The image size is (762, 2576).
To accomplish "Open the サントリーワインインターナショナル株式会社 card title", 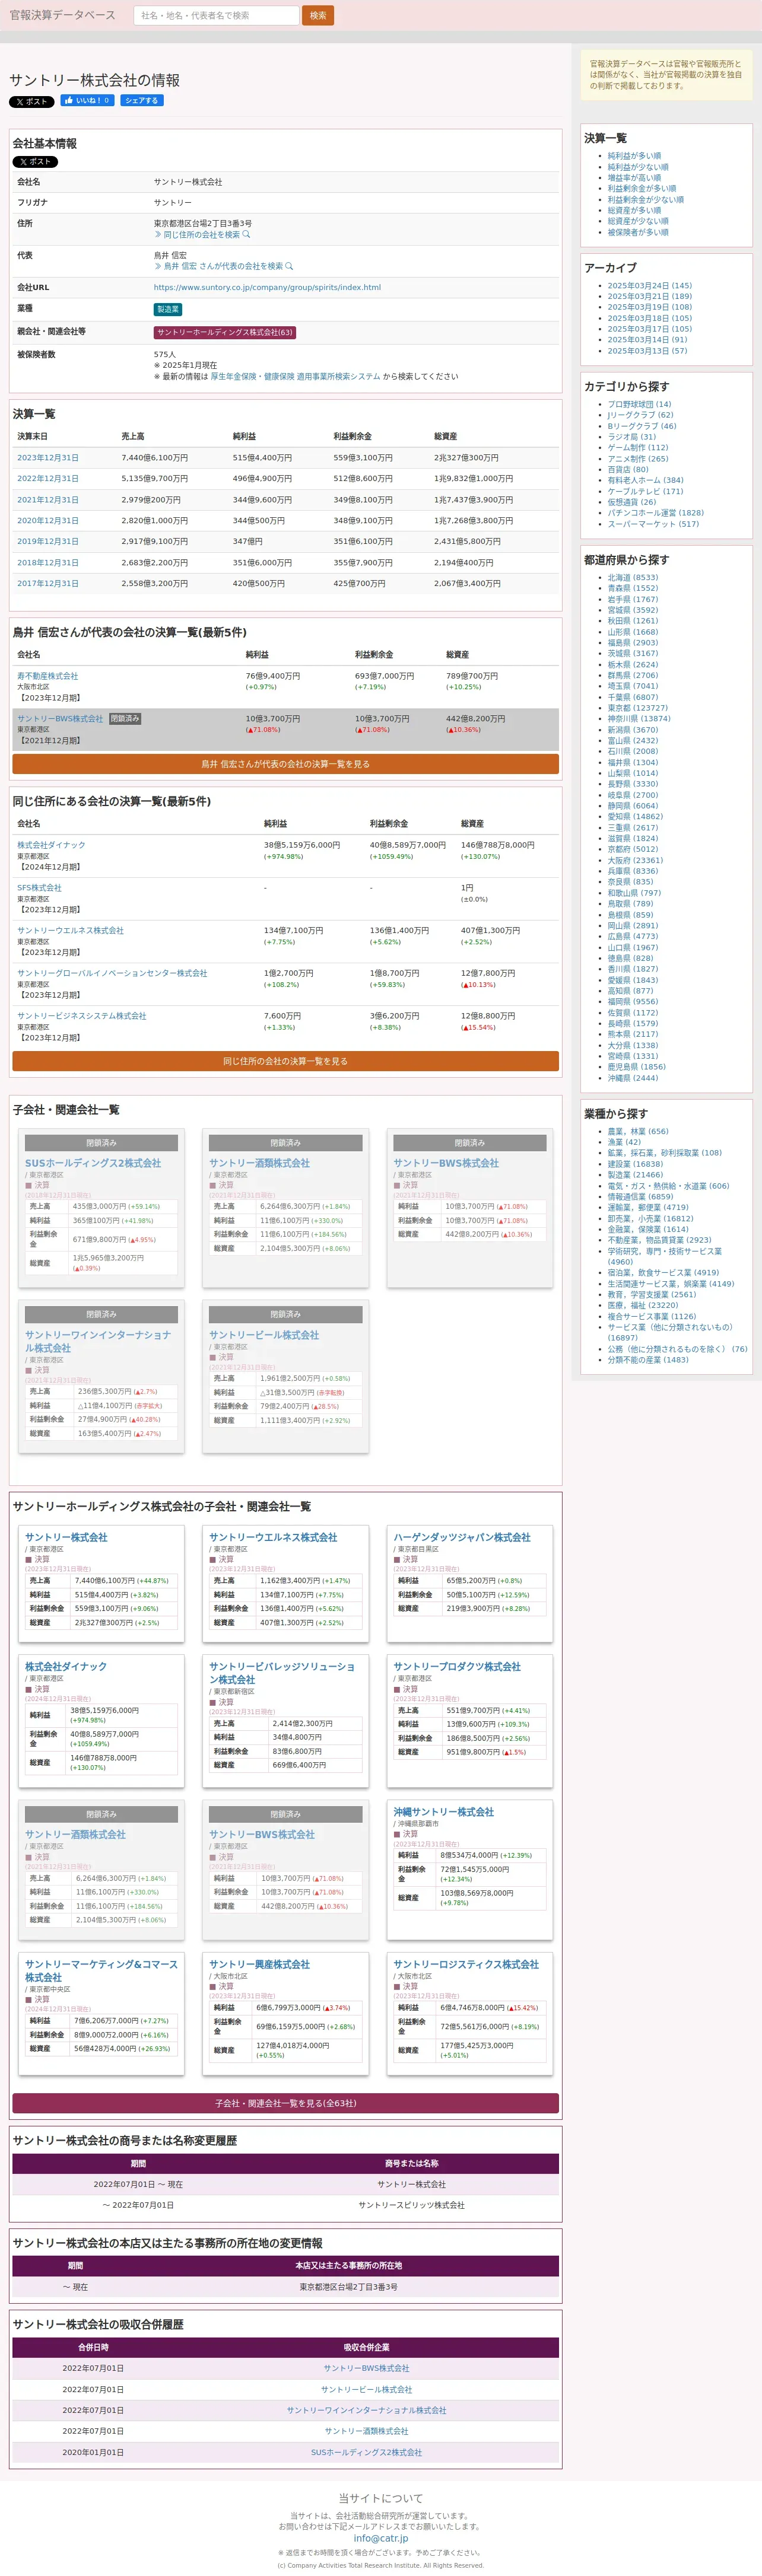I will (98, 1341).
